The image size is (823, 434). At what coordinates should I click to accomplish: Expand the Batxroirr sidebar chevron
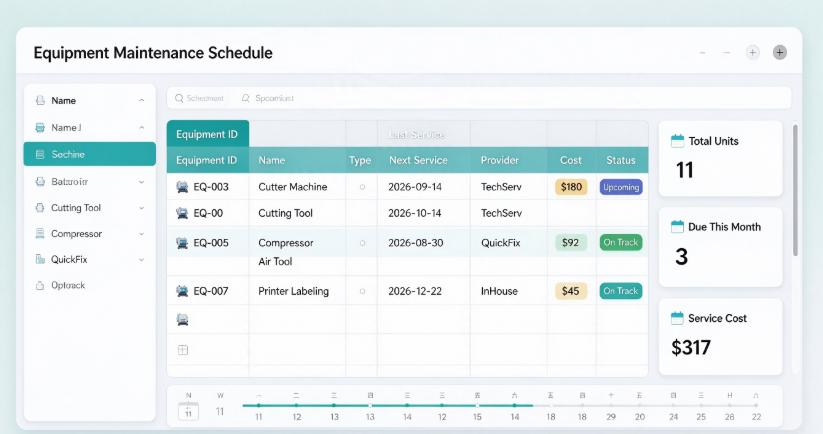[x=142, y=182]
